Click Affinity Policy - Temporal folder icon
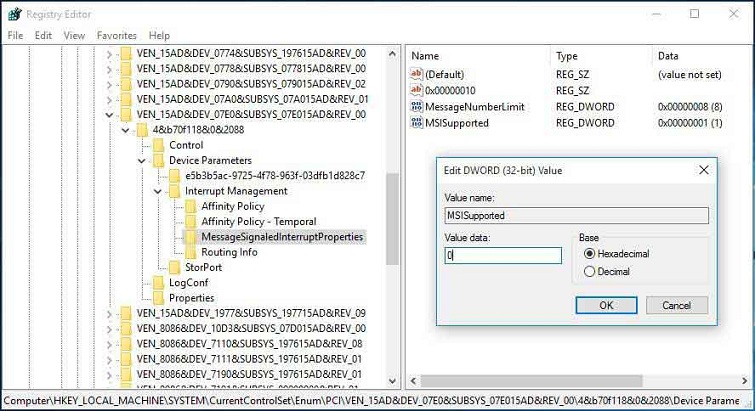Image resolution: width=755 pixels, height=411 pixels. pyautogui.click(x=191, y=222)
